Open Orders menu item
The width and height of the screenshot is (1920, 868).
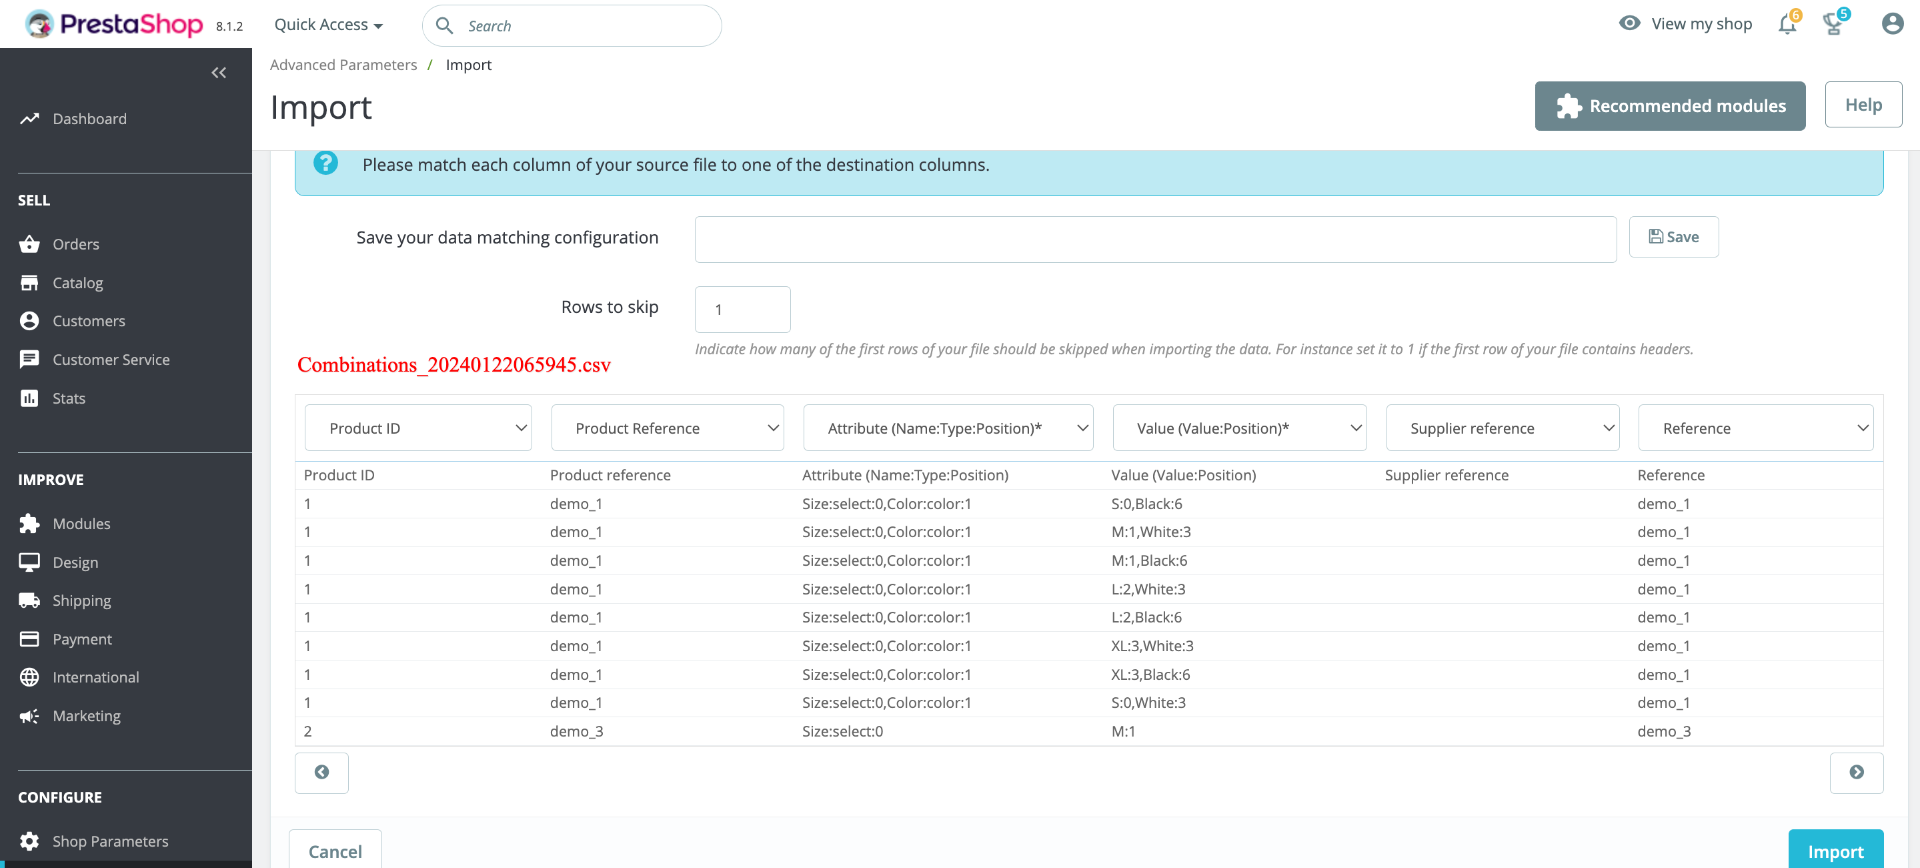coord(76,244)
